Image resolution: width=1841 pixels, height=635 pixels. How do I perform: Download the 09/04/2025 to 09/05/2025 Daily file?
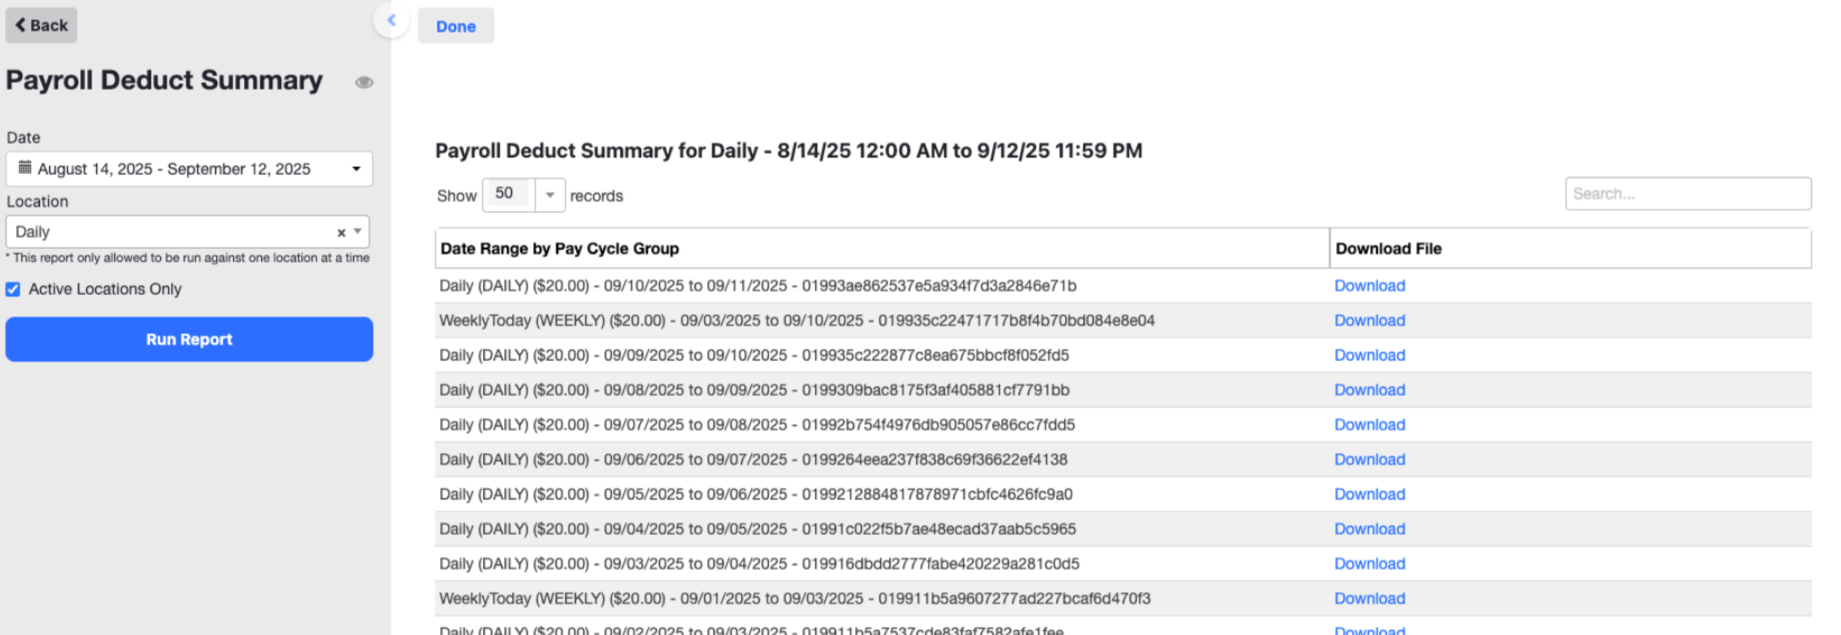1370,529
